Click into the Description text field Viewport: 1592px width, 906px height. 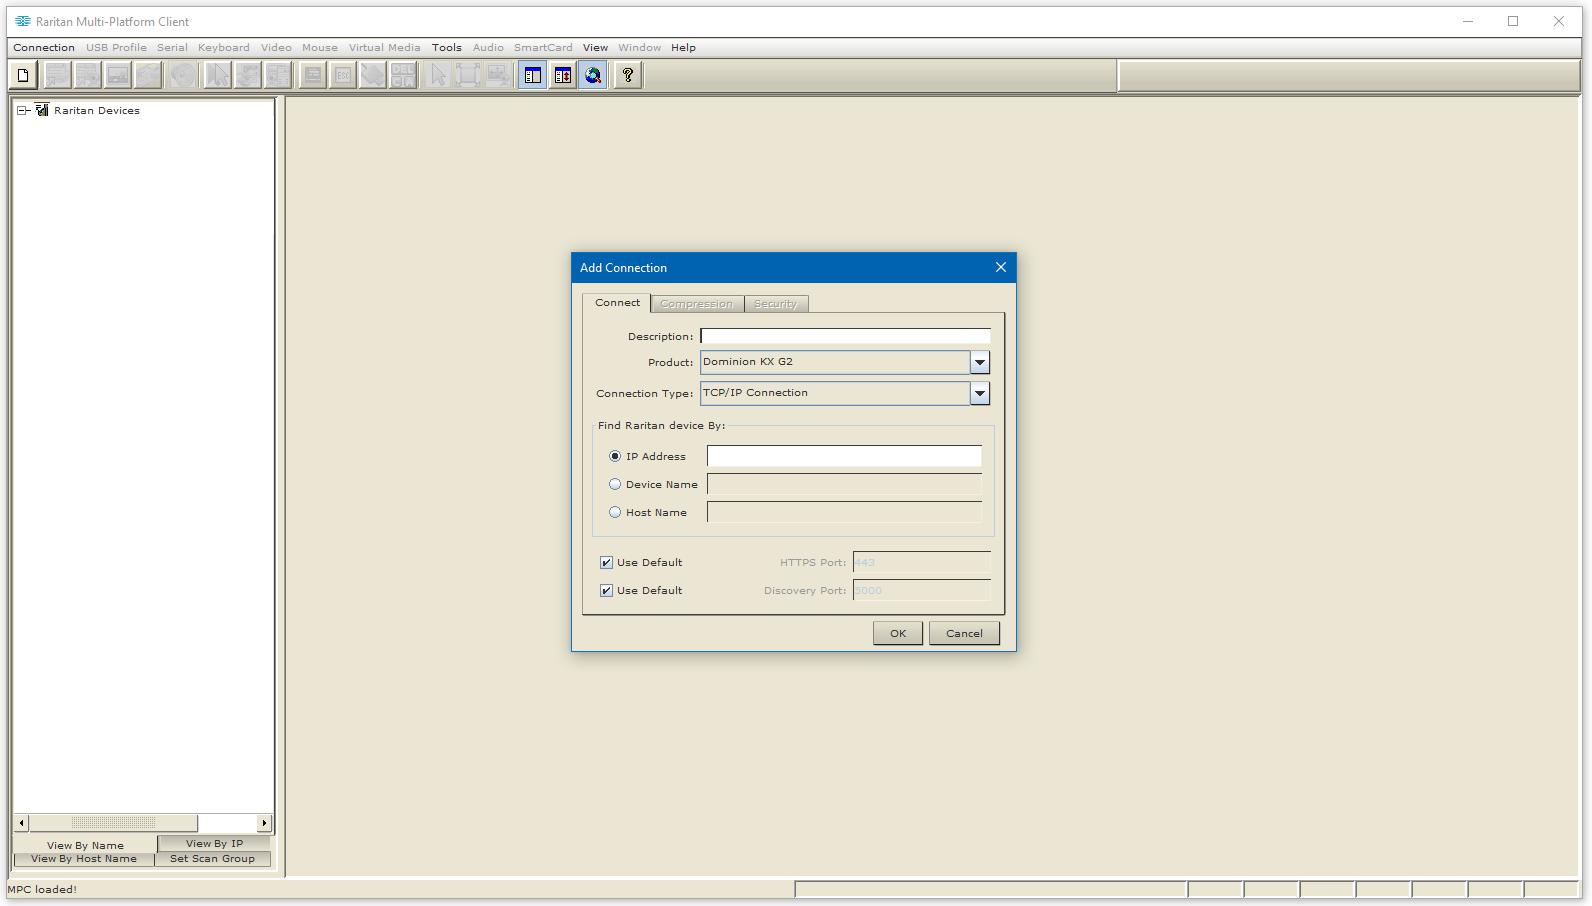(845, 336)
